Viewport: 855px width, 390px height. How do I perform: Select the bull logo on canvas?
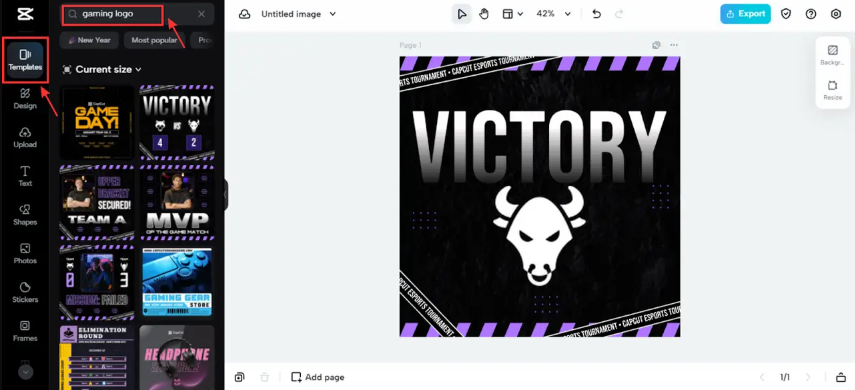pos(539,235)
